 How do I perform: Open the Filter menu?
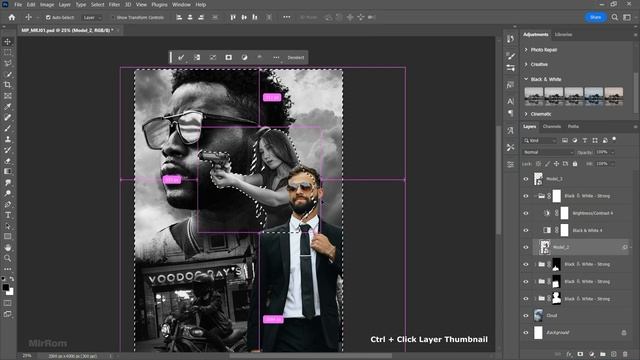[x=114, y=5]
